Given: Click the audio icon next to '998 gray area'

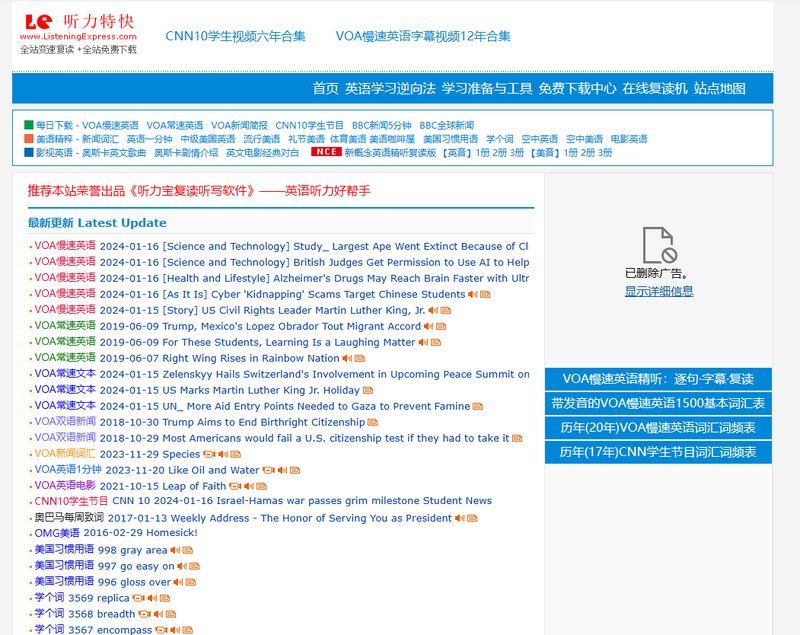Looking at the screenshot, I should (175, 550).
